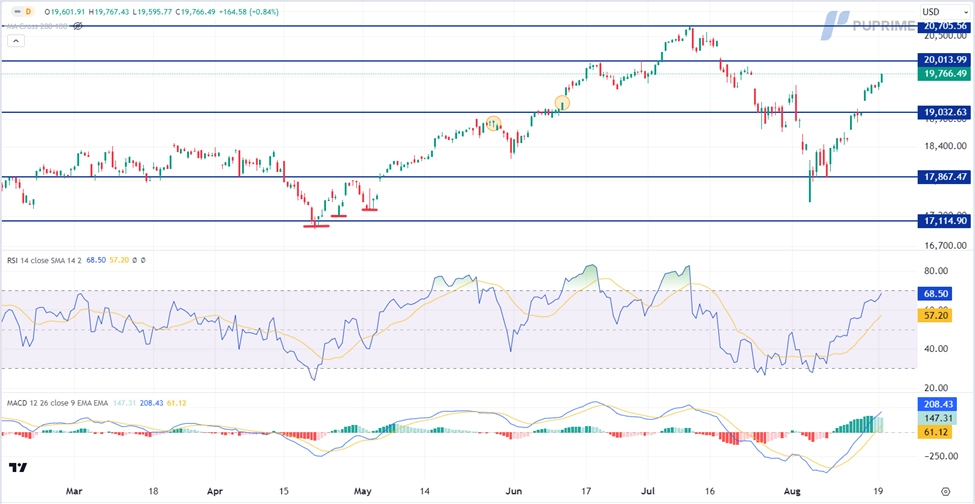Select the orange circle marker near mid-June breakout

point(562,103)
